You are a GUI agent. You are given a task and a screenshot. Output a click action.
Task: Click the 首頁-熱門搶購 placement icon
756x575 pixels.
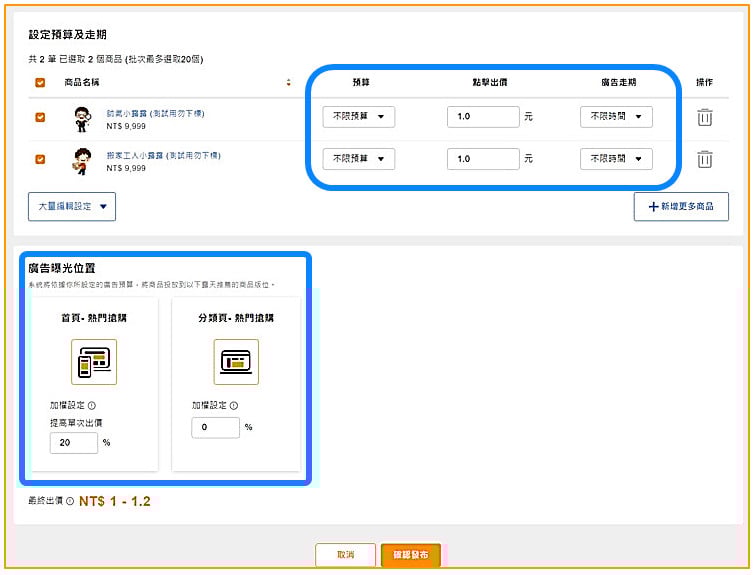pos(94,362)
